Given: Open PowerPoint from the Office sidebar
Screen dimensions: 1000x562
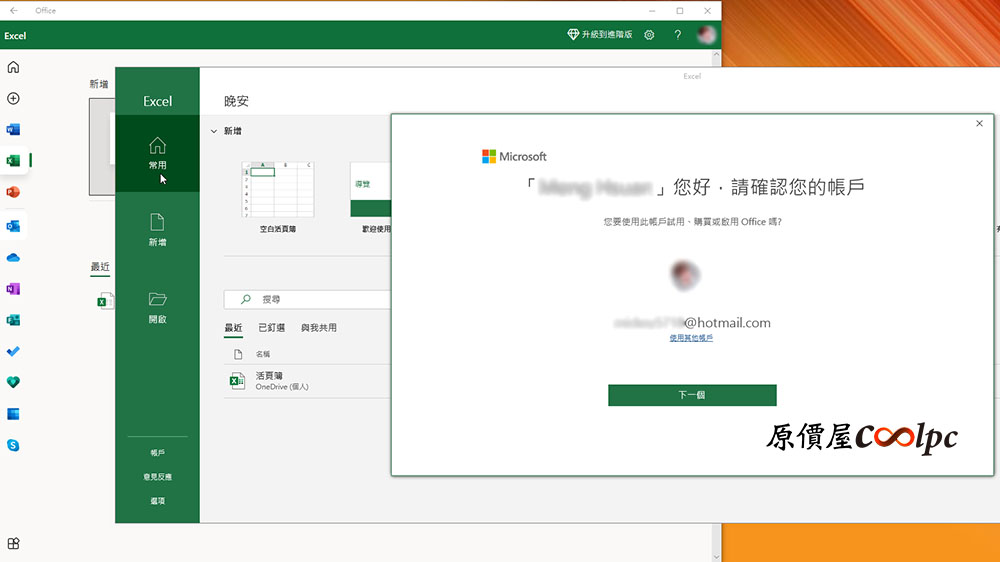Looking at the screenshot, I should 13,192.
